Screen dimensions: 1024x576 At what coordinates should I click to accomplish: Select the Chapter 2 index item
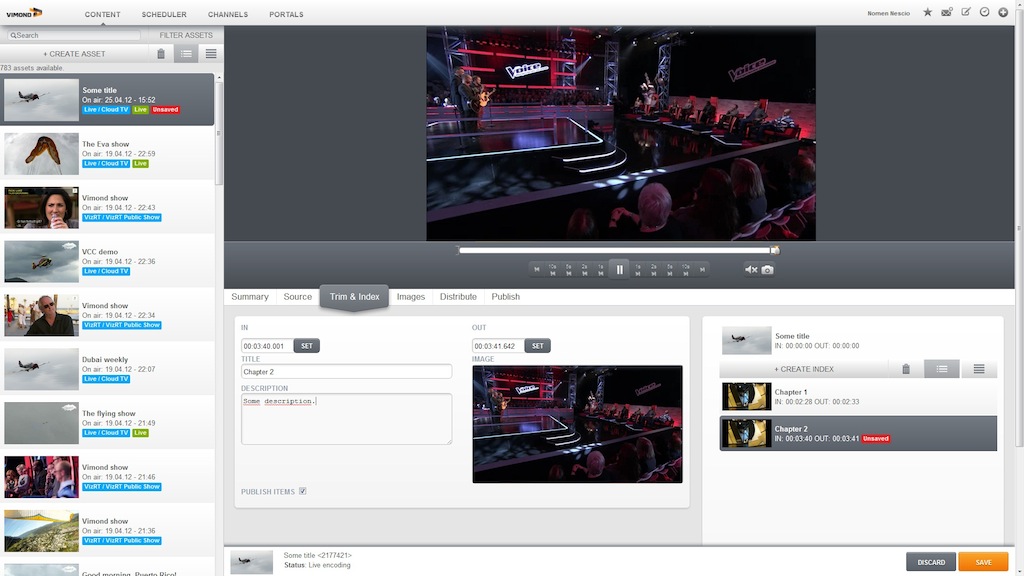(858, 433)
